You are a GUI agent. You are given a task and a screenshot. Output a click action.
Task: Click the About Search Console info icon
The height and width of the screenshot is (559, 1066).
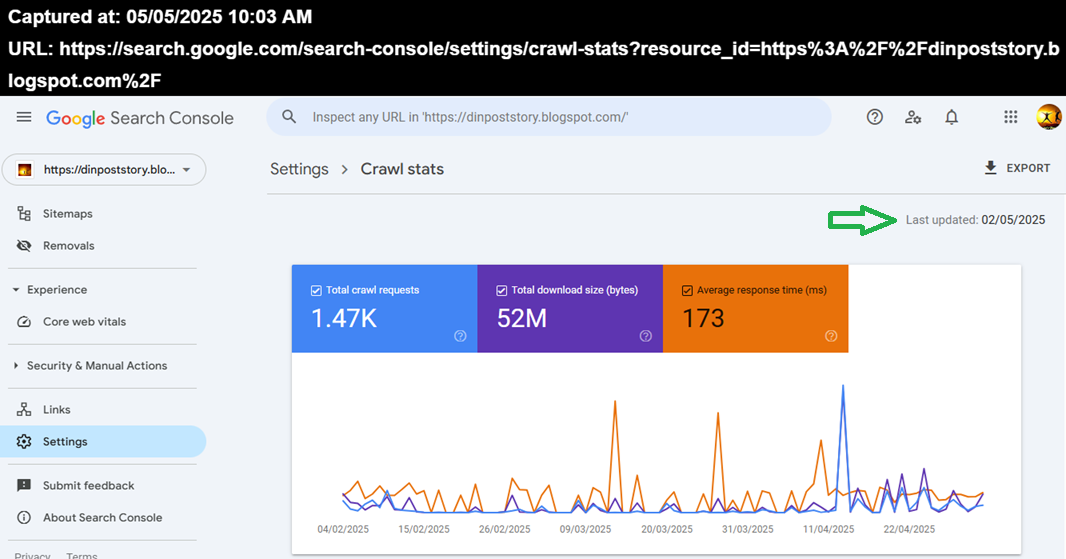[x=24, y=518]
